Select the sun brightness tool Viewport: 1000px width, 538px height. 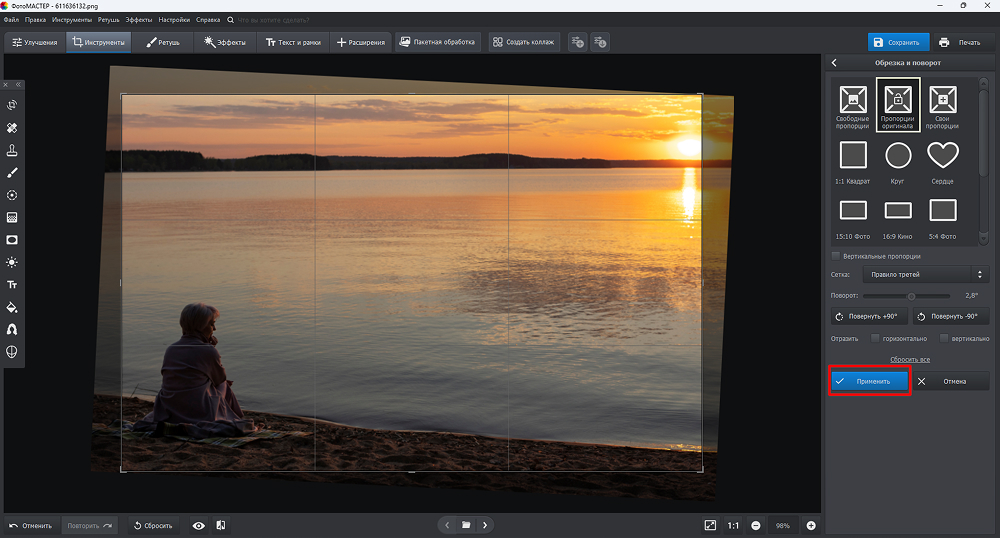pos(11,262)
